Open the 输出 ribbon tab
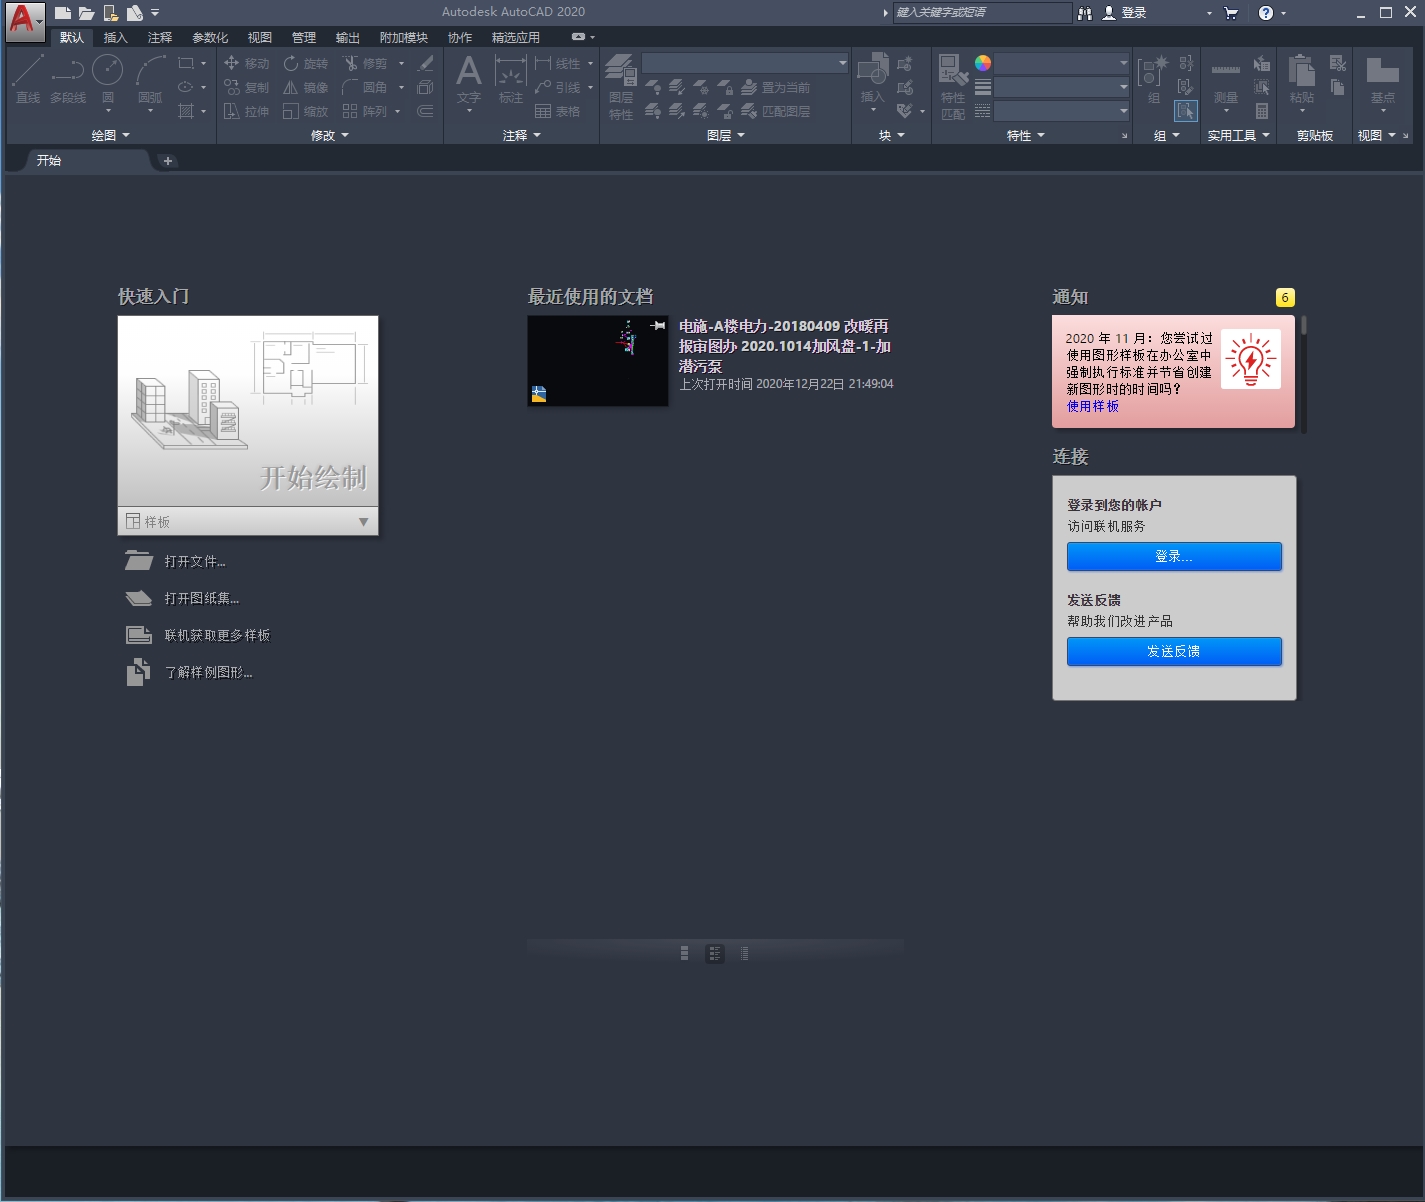Viewport: 1425px width, 1202px height. [348, 37]
